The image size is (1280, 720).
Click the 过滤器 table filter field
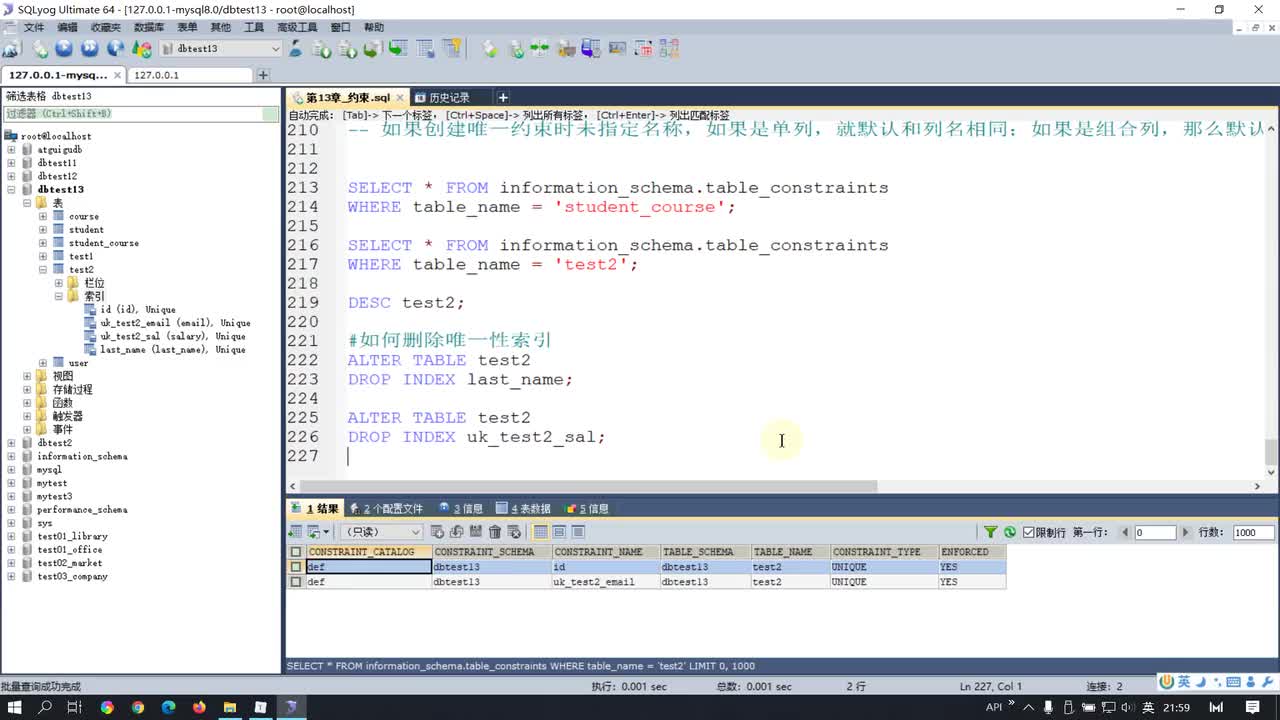pos(141,114)
